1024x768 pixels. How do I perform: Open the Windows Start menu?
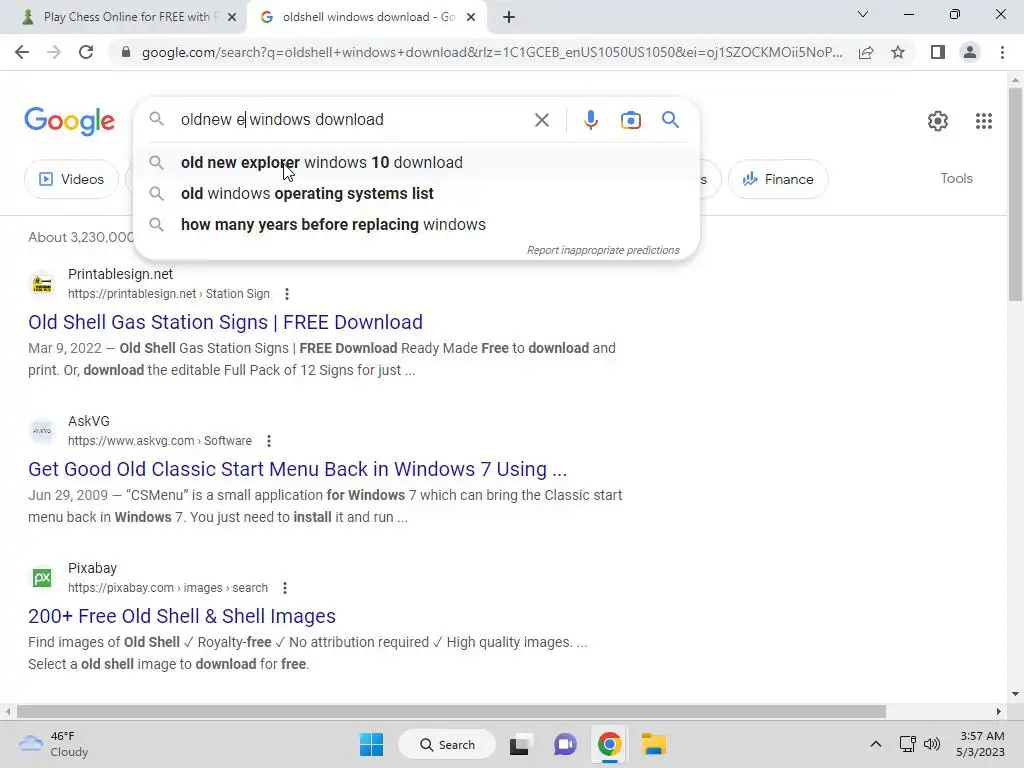tap(372, 744)
